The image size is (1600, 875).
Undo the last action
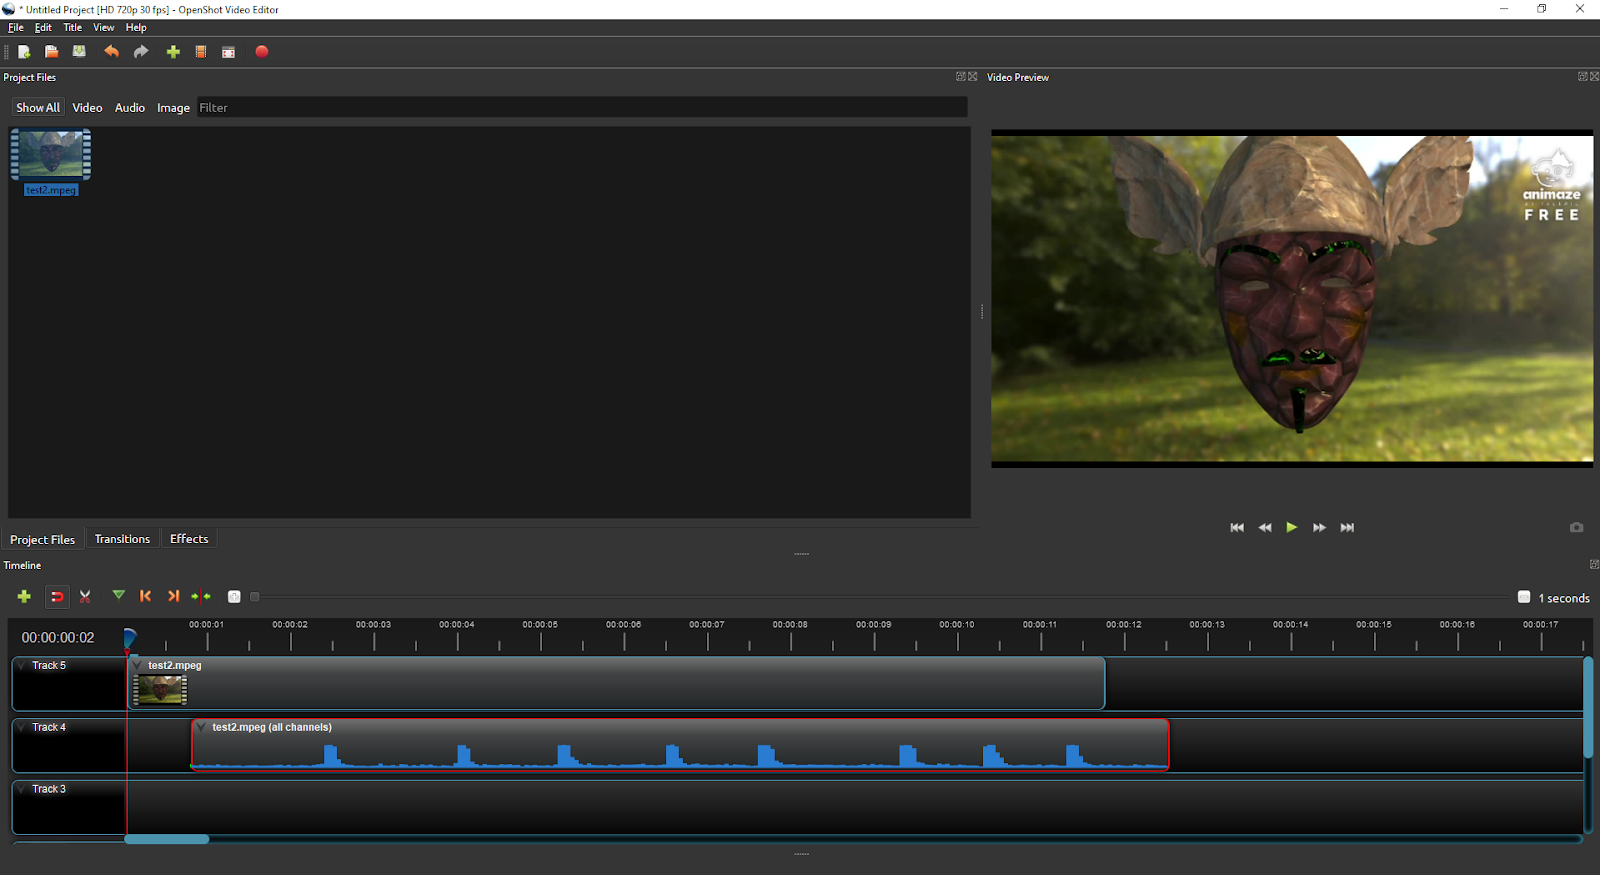tap(111, 52)
